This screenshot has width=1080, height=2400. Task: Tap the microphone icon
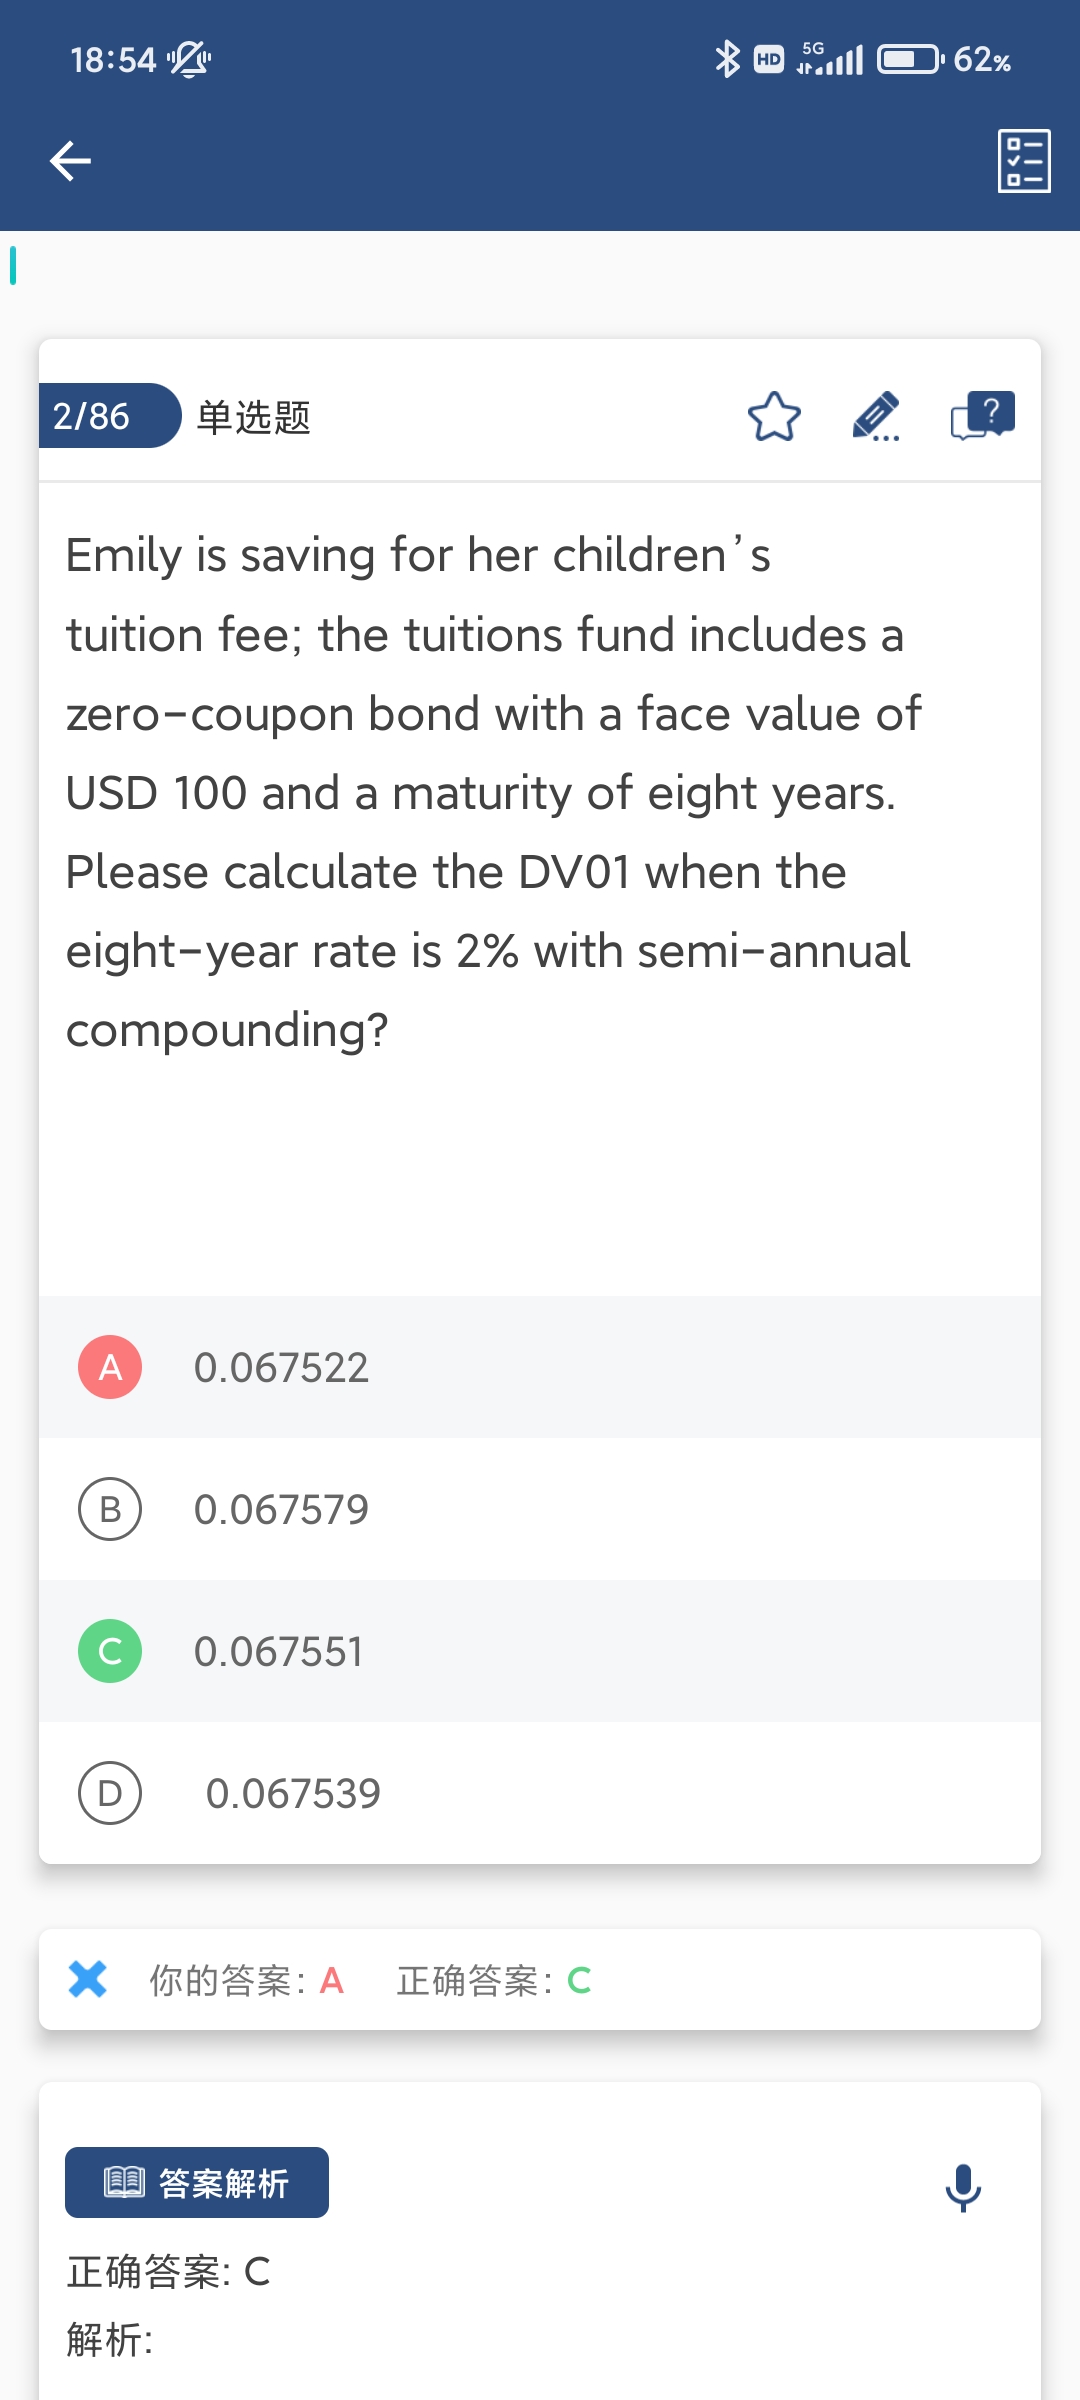(963, 2187)
